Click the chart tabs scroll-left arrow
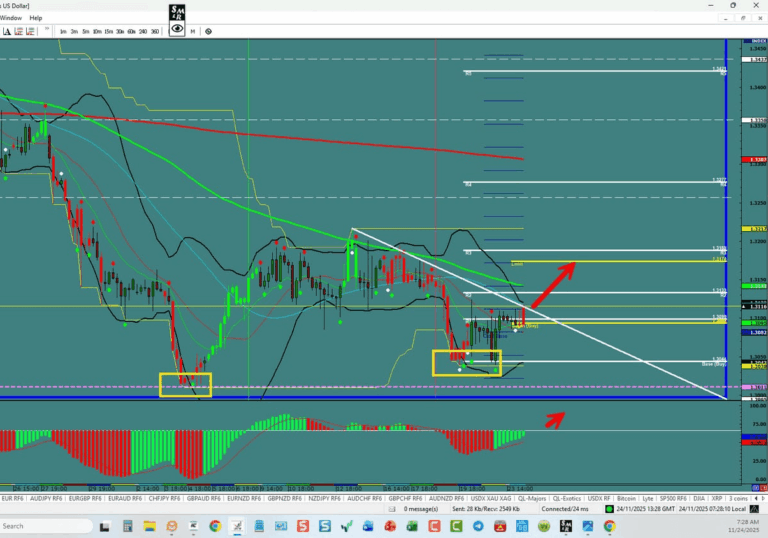This screenshot has height=538, width=768. pyautogui.click(x=756, y=498)
